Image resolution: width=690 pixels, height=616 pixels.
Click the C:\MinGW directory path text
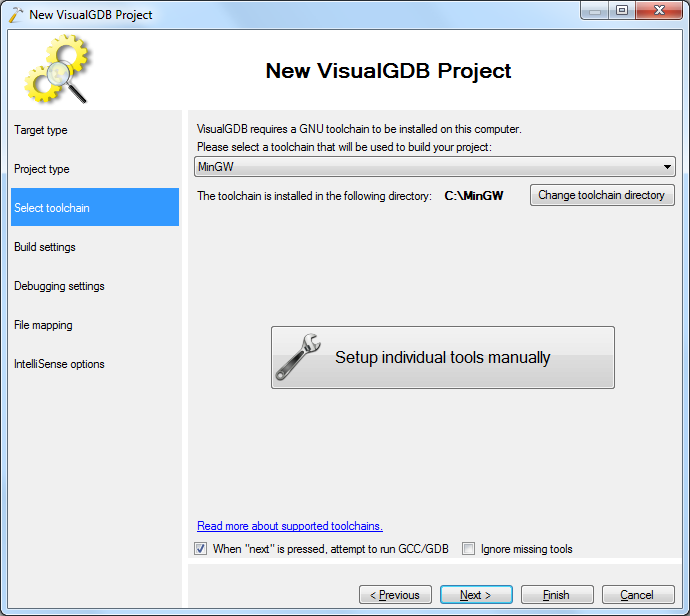point(473,195)
